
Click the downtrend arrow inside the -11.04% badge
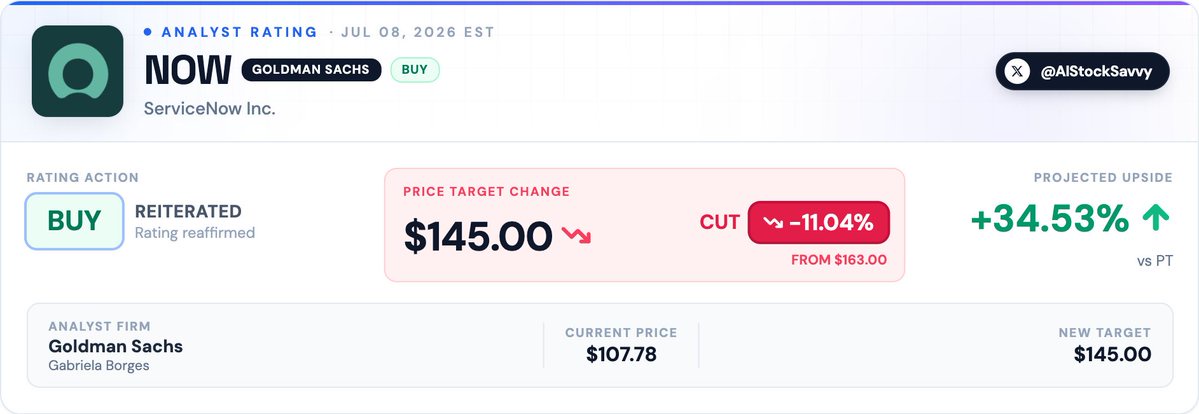click(x=773, y=223)
